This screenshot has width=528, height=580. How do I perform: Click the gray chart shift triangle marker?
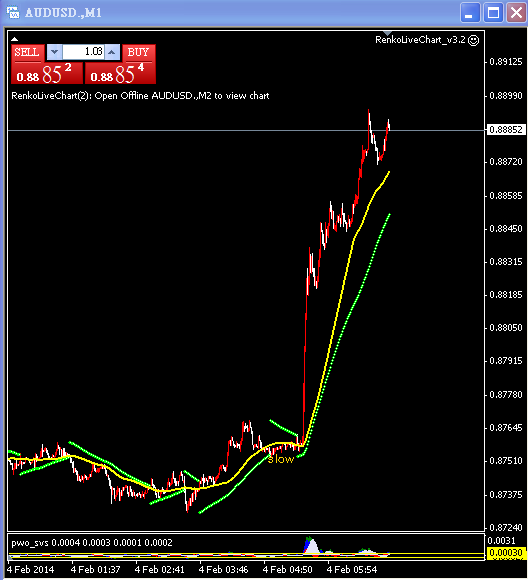pos(387,33)
